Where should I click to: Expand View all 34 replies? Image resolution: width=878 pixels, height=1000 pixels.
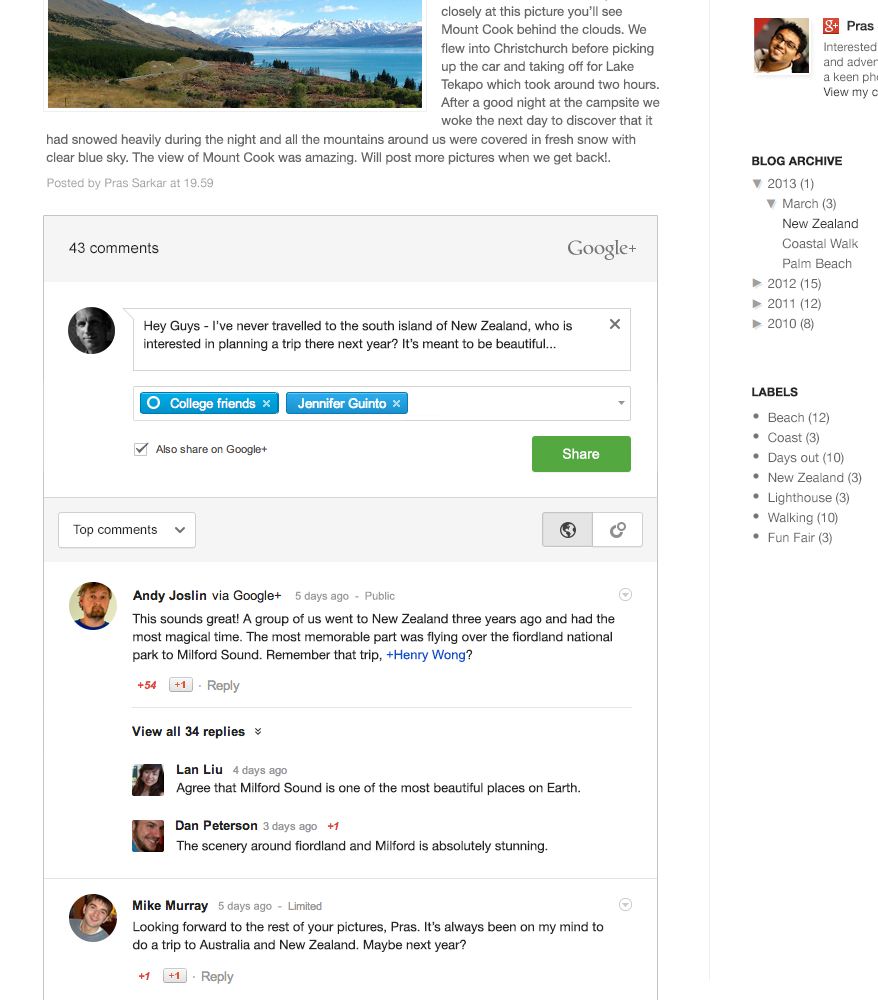pos(196,732)
